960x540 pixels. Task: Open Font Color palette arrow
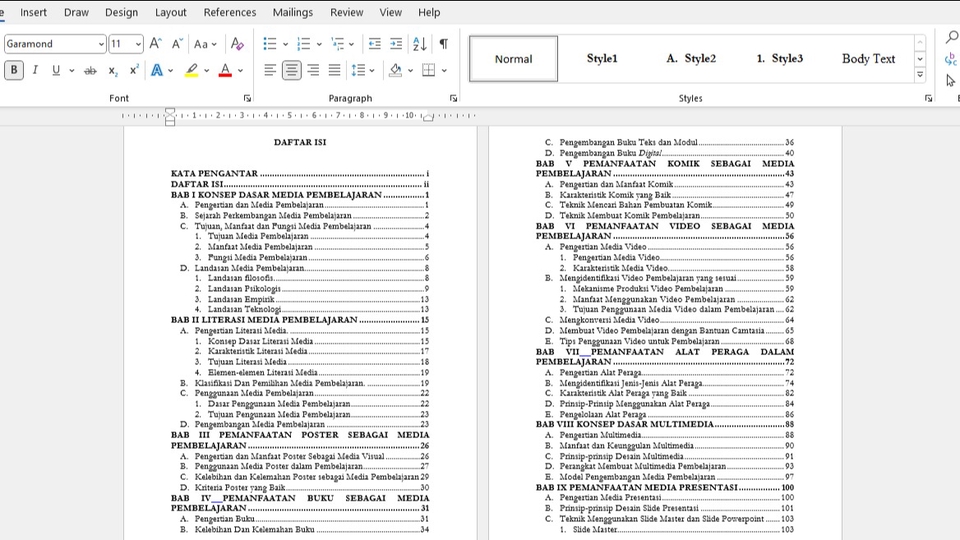point(240,70)
